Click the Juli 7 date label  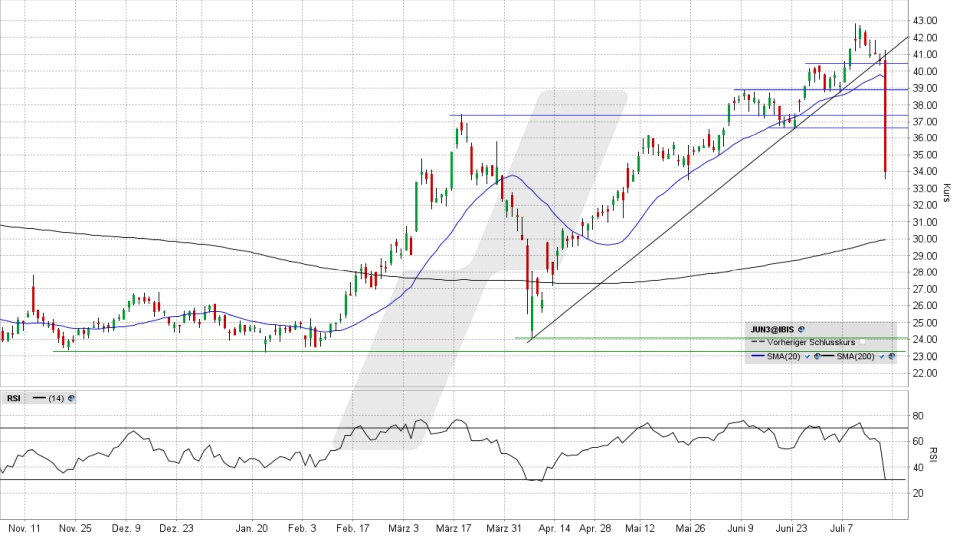point(841,528)
